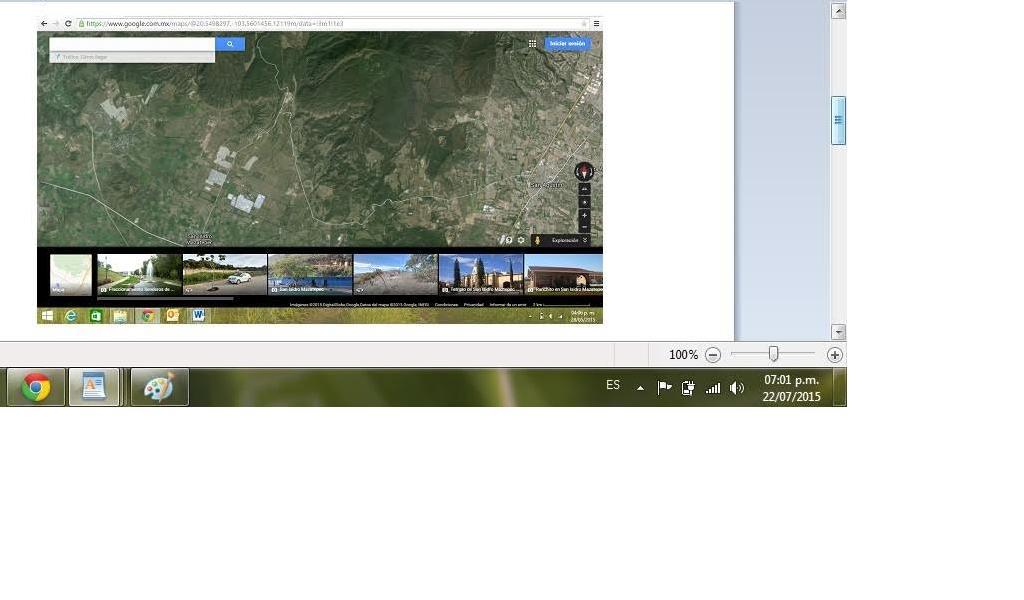The width and height of the screenshot is (1024, 600).
Task: Open the ES input language selector
Action: pos(613,386)
